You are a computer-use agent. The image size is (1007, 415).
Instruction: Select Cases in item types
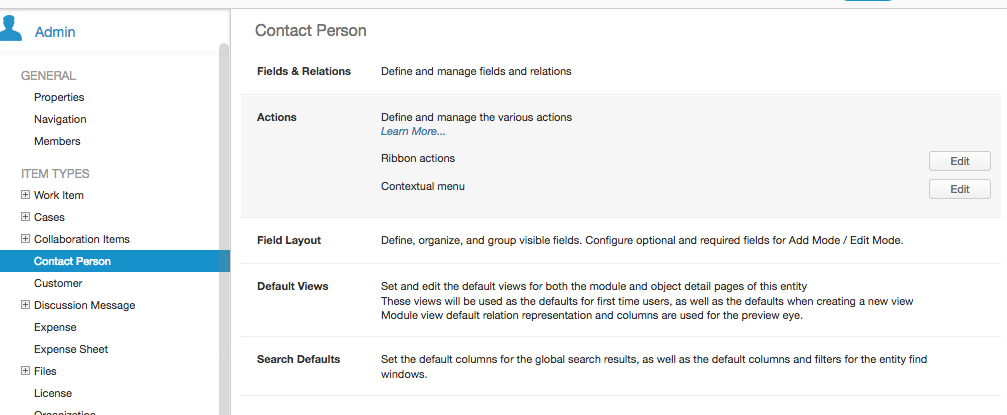tap(49, 217)
